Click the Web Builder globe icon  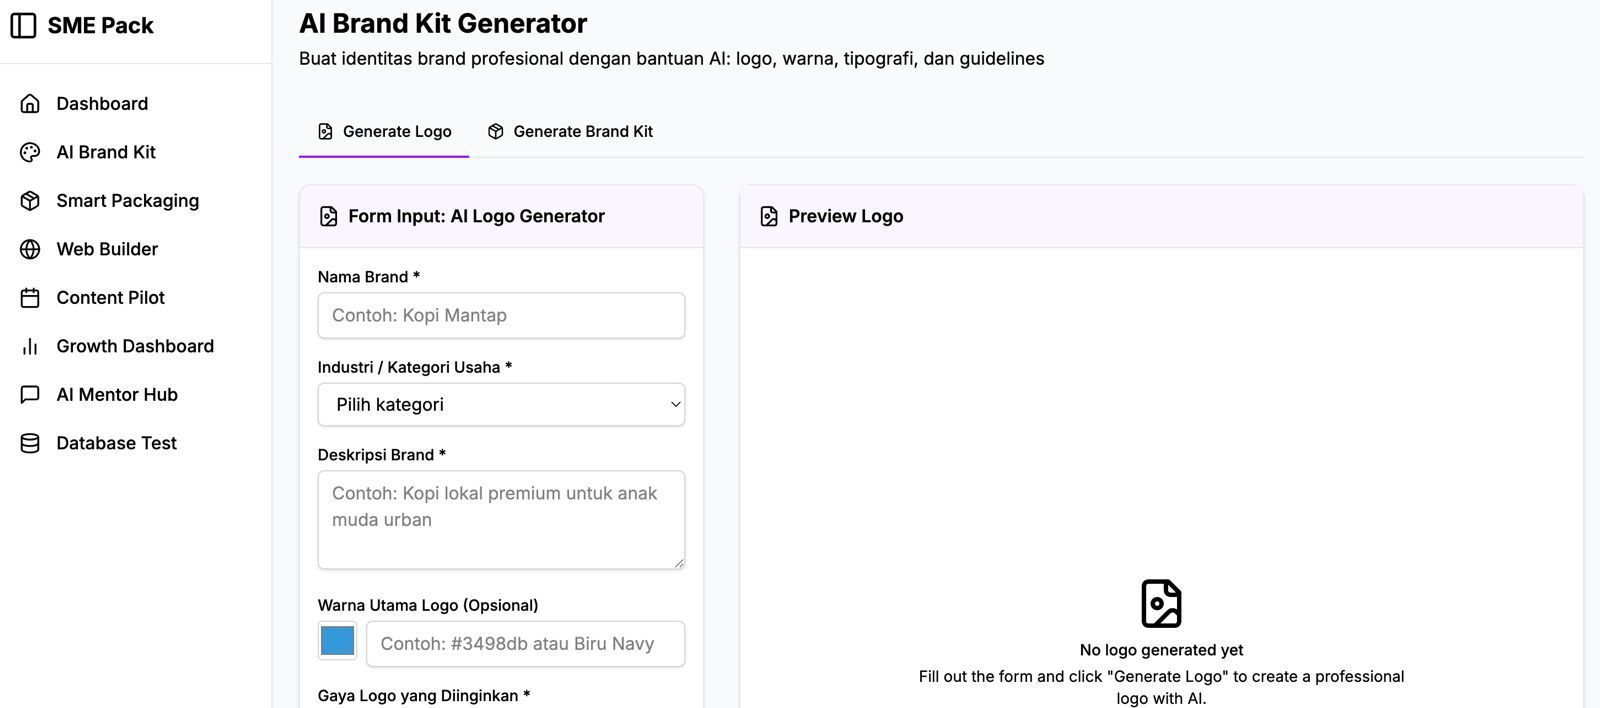click(30, 249)
